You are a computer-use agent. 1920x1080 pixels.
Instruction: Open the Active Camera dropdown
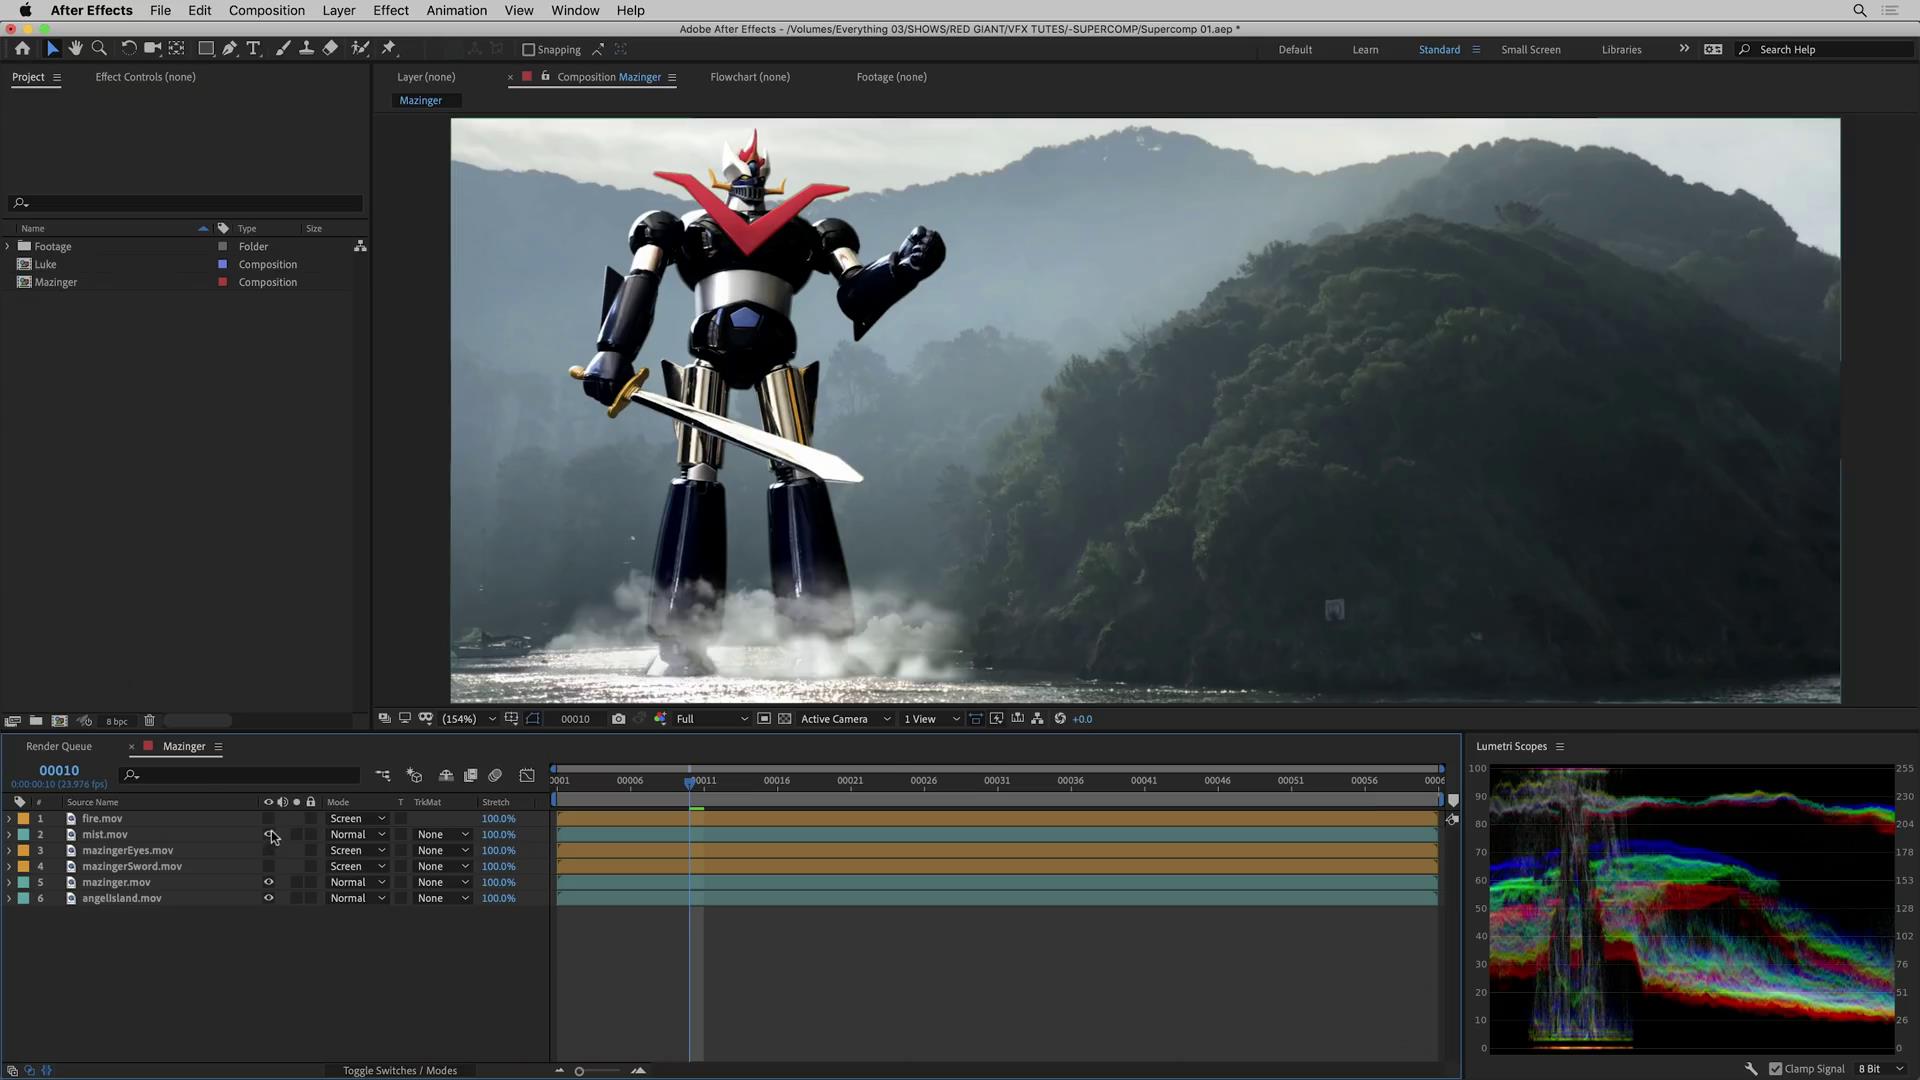coord(845,719)
